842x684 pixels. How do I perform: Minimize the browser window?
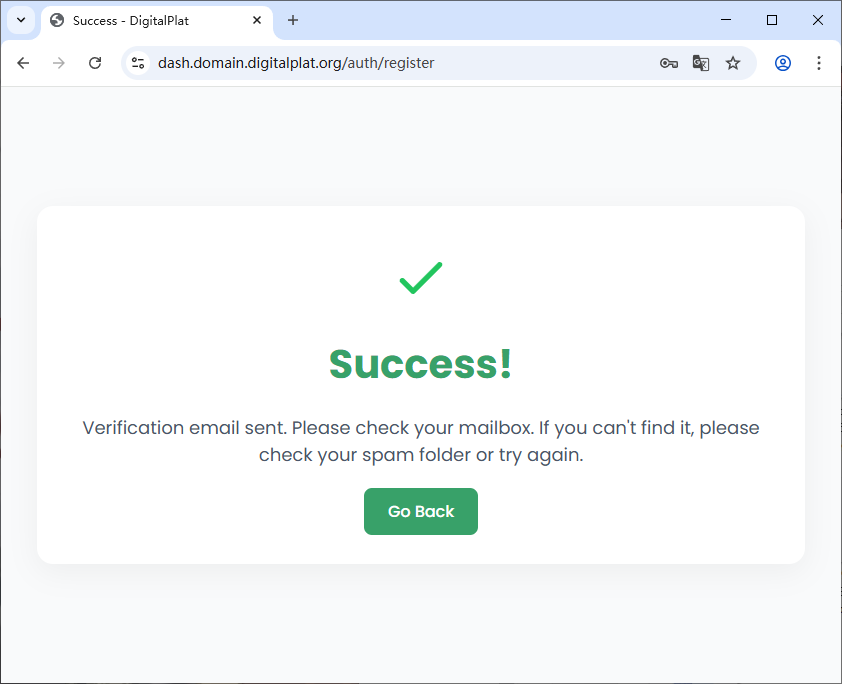(725, 20)
